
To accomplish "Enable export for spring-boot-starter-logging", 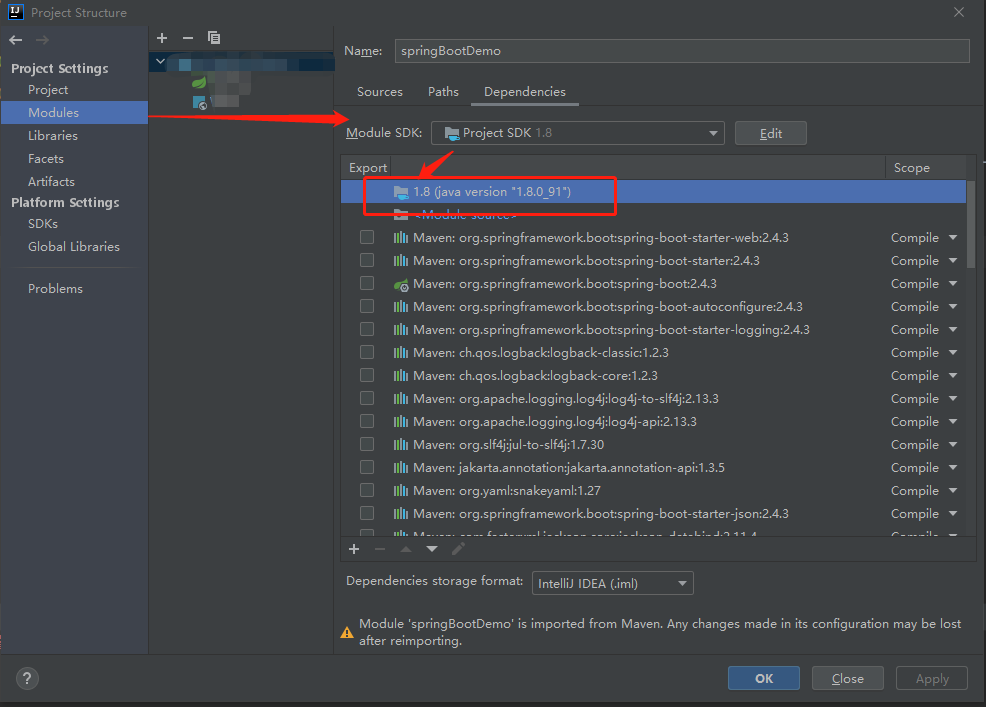I will 367,329.
